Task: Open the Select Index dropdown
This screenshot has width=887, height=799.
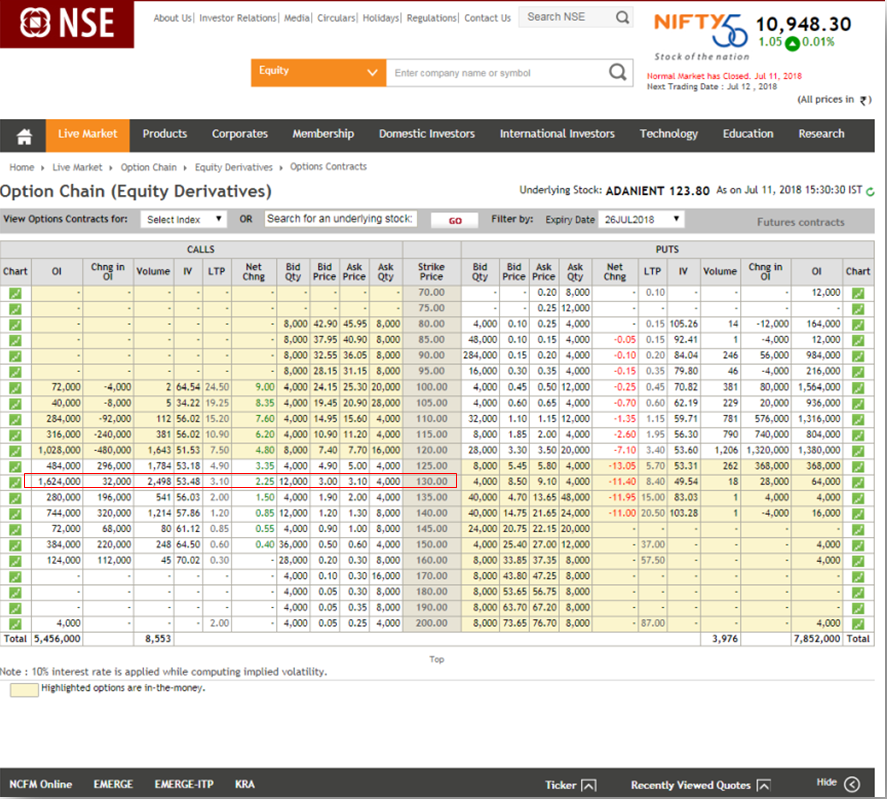Action: [184, 220]
